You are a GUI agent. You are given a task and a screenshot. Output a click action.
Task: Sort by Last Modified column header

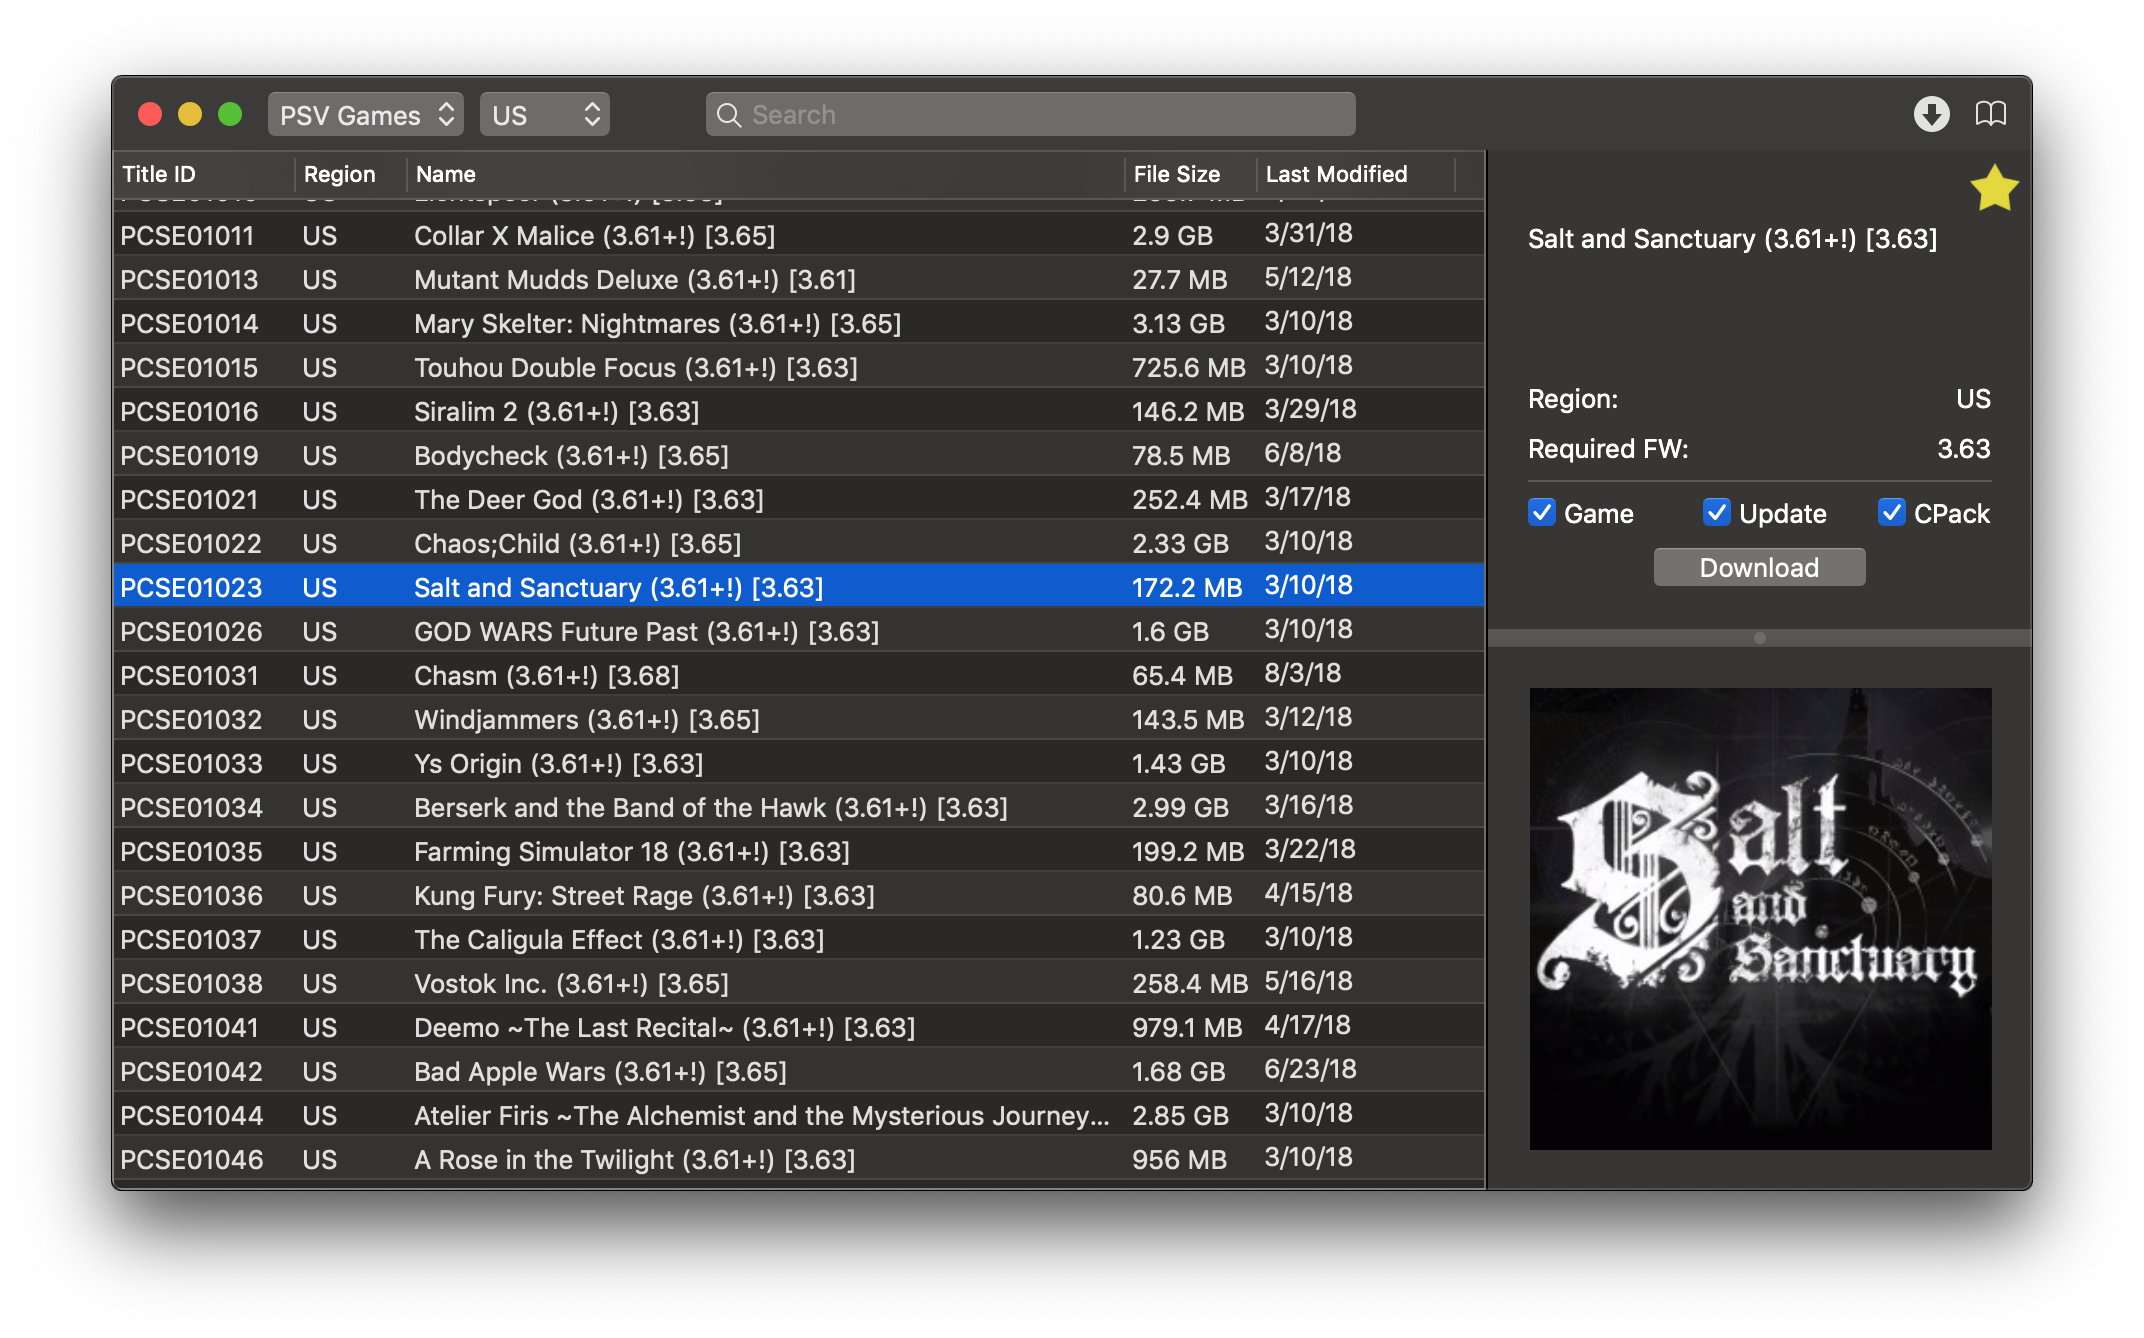click(1336, 174)
